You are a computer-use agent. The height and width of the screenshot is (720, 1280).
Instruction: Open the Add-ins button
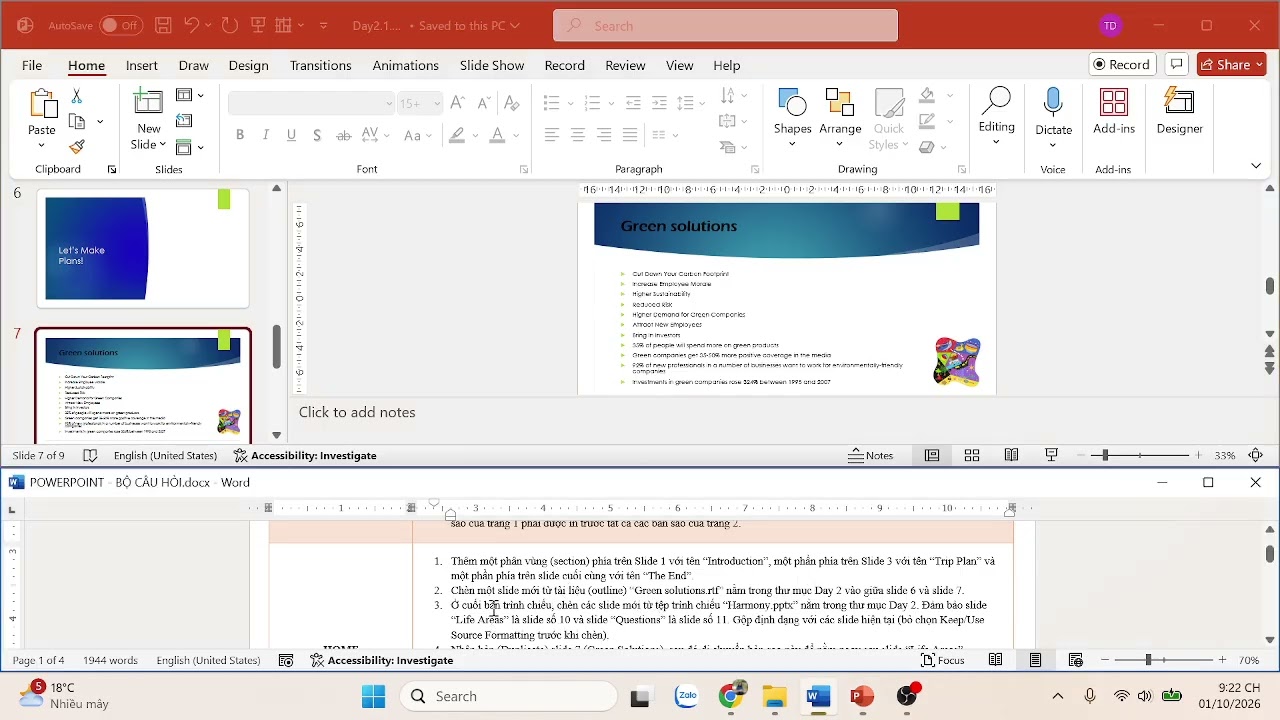coord(1114,112)
